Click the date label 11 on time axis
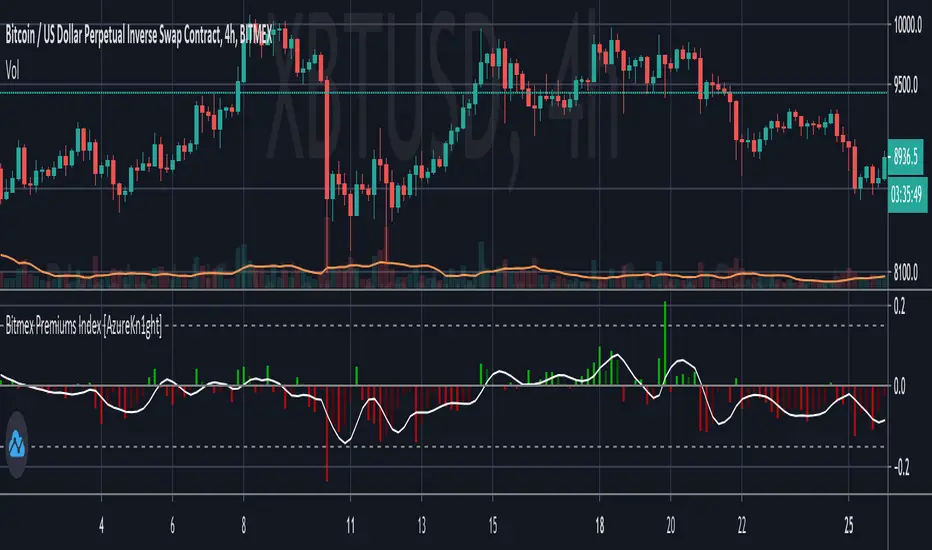932x550 pixels. tap(350, 526)
